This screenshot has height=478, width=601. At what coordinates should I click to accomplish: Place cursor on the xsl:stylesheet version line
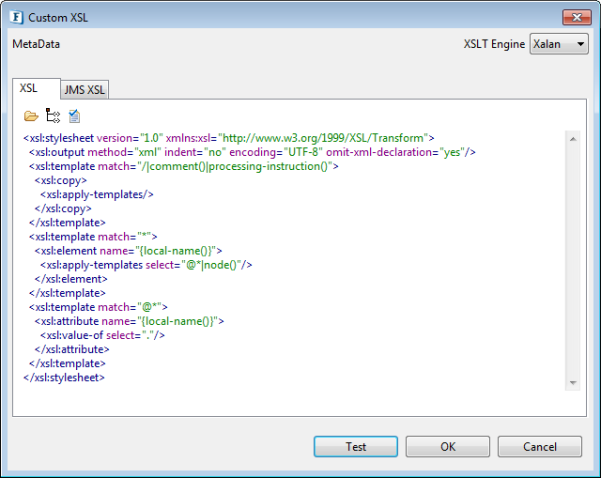pyautogui.click(x=227, y=137)
